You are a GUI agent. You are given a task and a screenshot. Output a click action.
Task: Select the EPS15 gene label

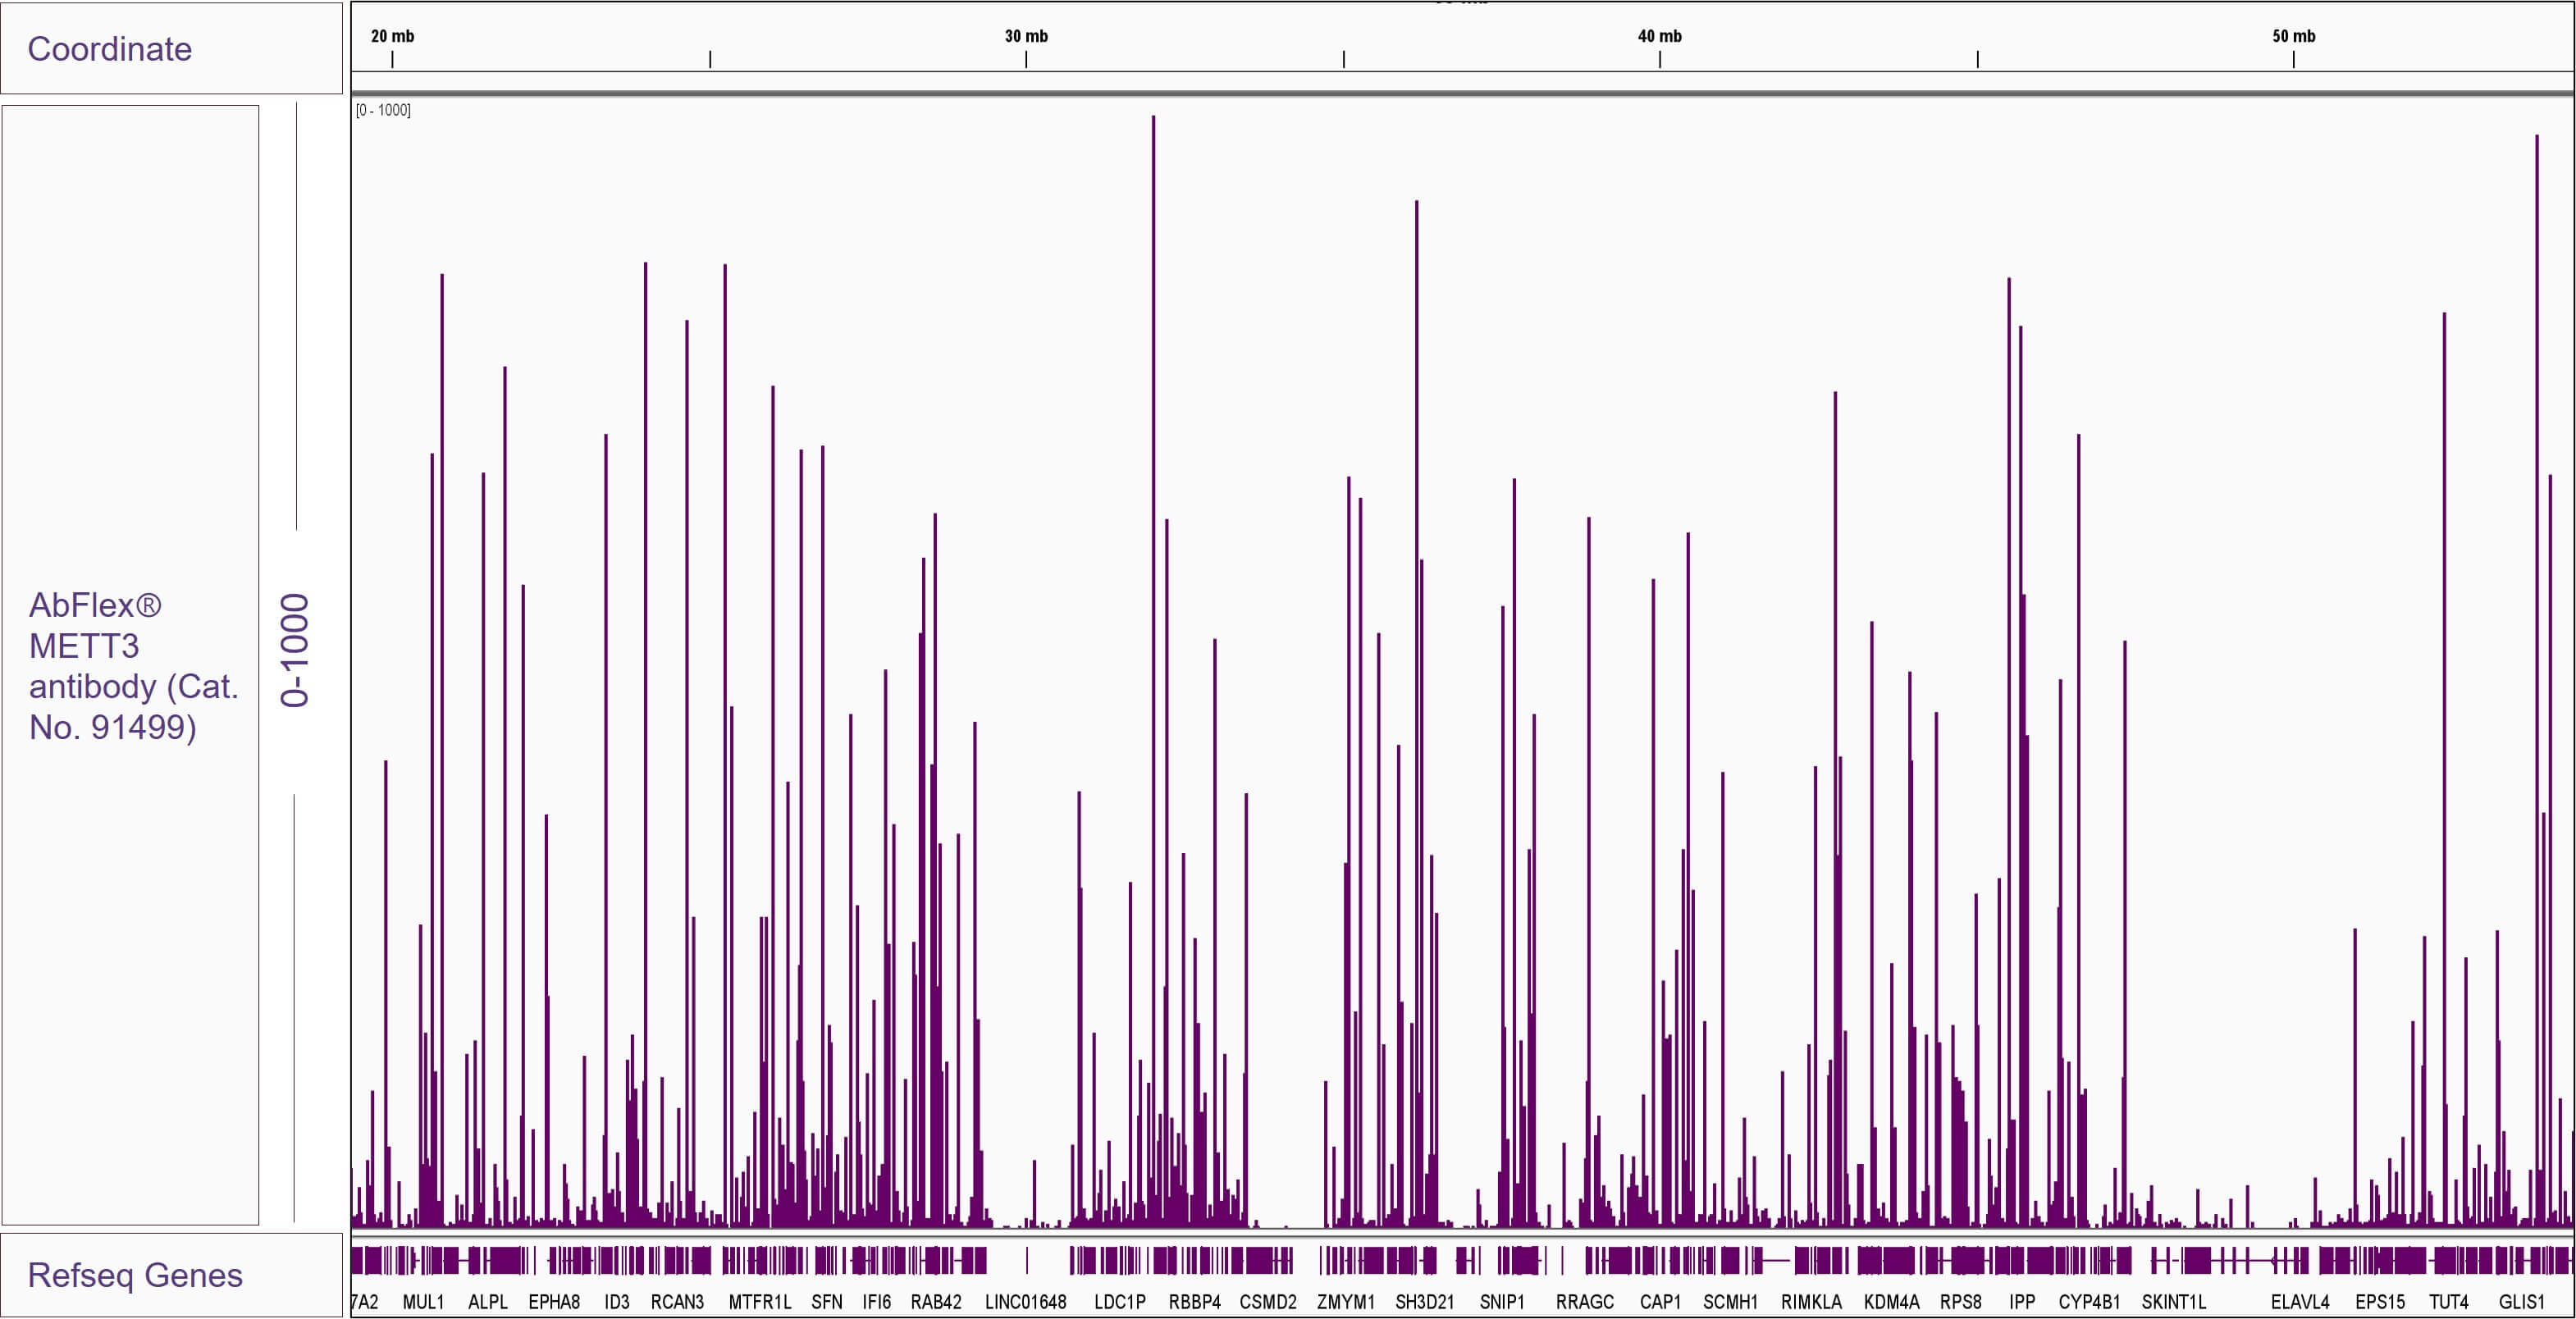coord(2380,1302)
